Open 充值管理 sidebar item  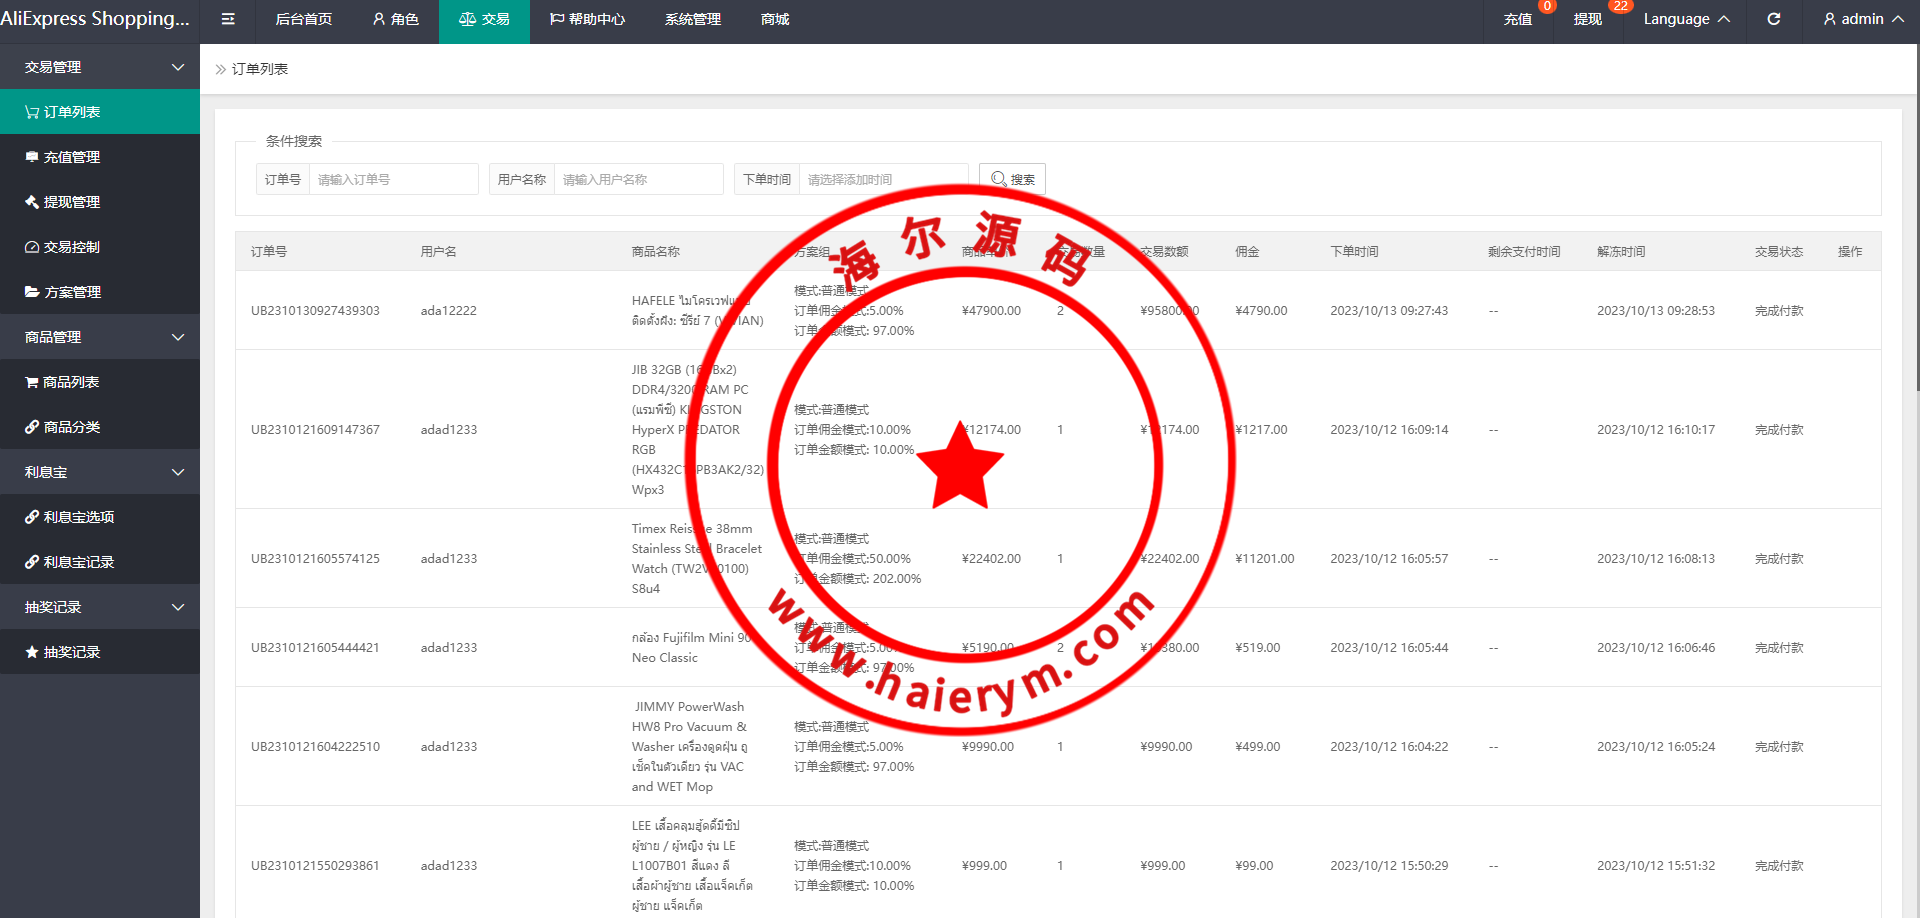point(100,157)
